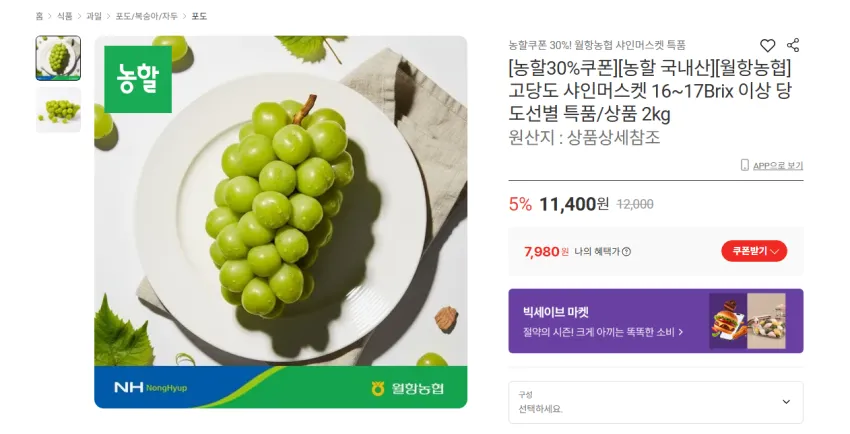Viewport: 850px width, 434px height.
Task: Open the 쿠폰받기 coupon dropdown button
Action: click(x=754, y=251)
